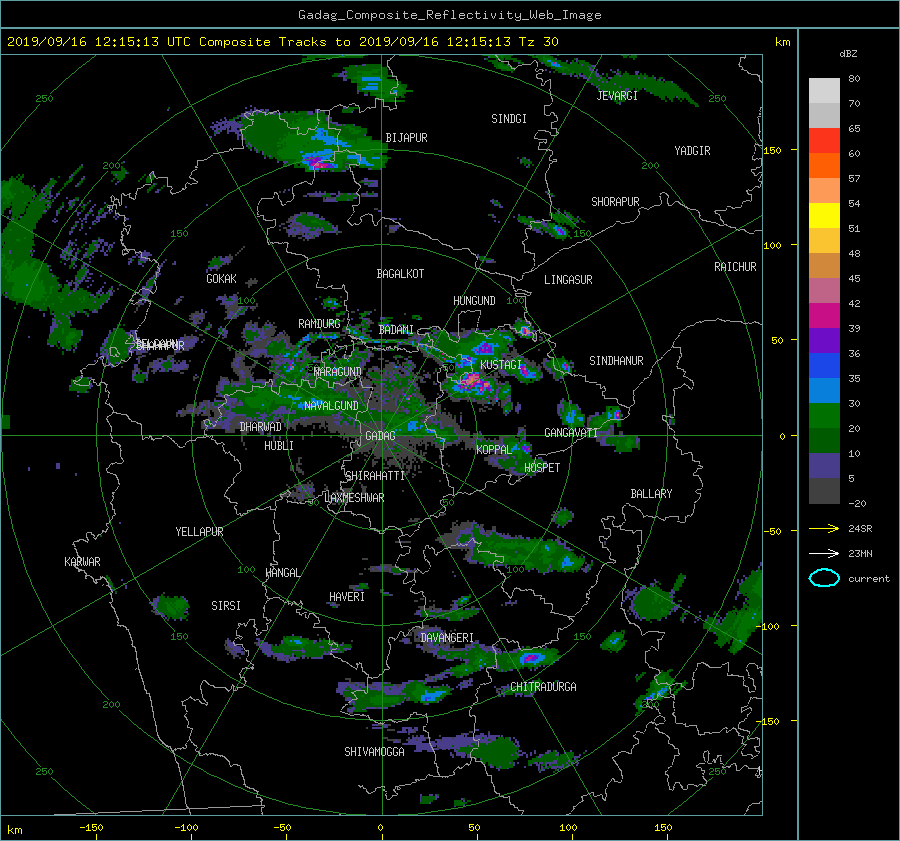The height and width of the screenshot is (841, 900).
Task: Click the SHIRAHATTI city label
Action: (x=375, y=476)
